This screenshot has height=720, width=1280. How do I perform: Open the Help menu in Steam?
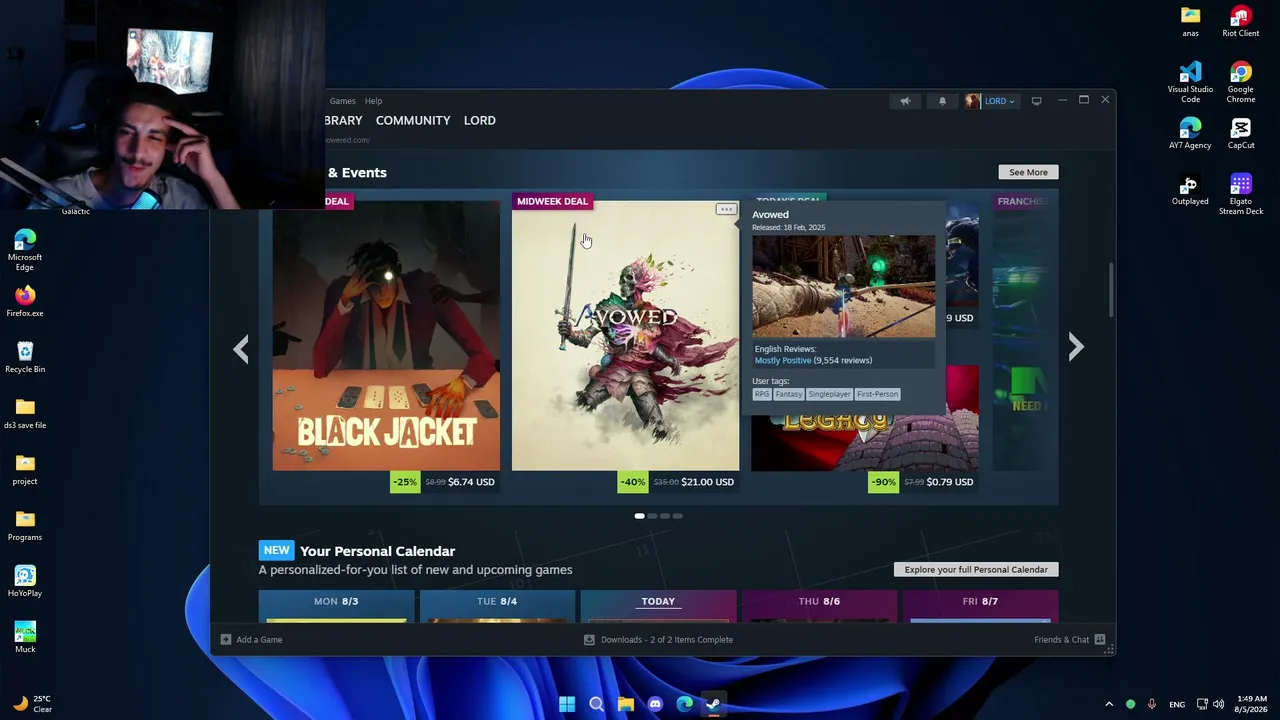(373, 101)
